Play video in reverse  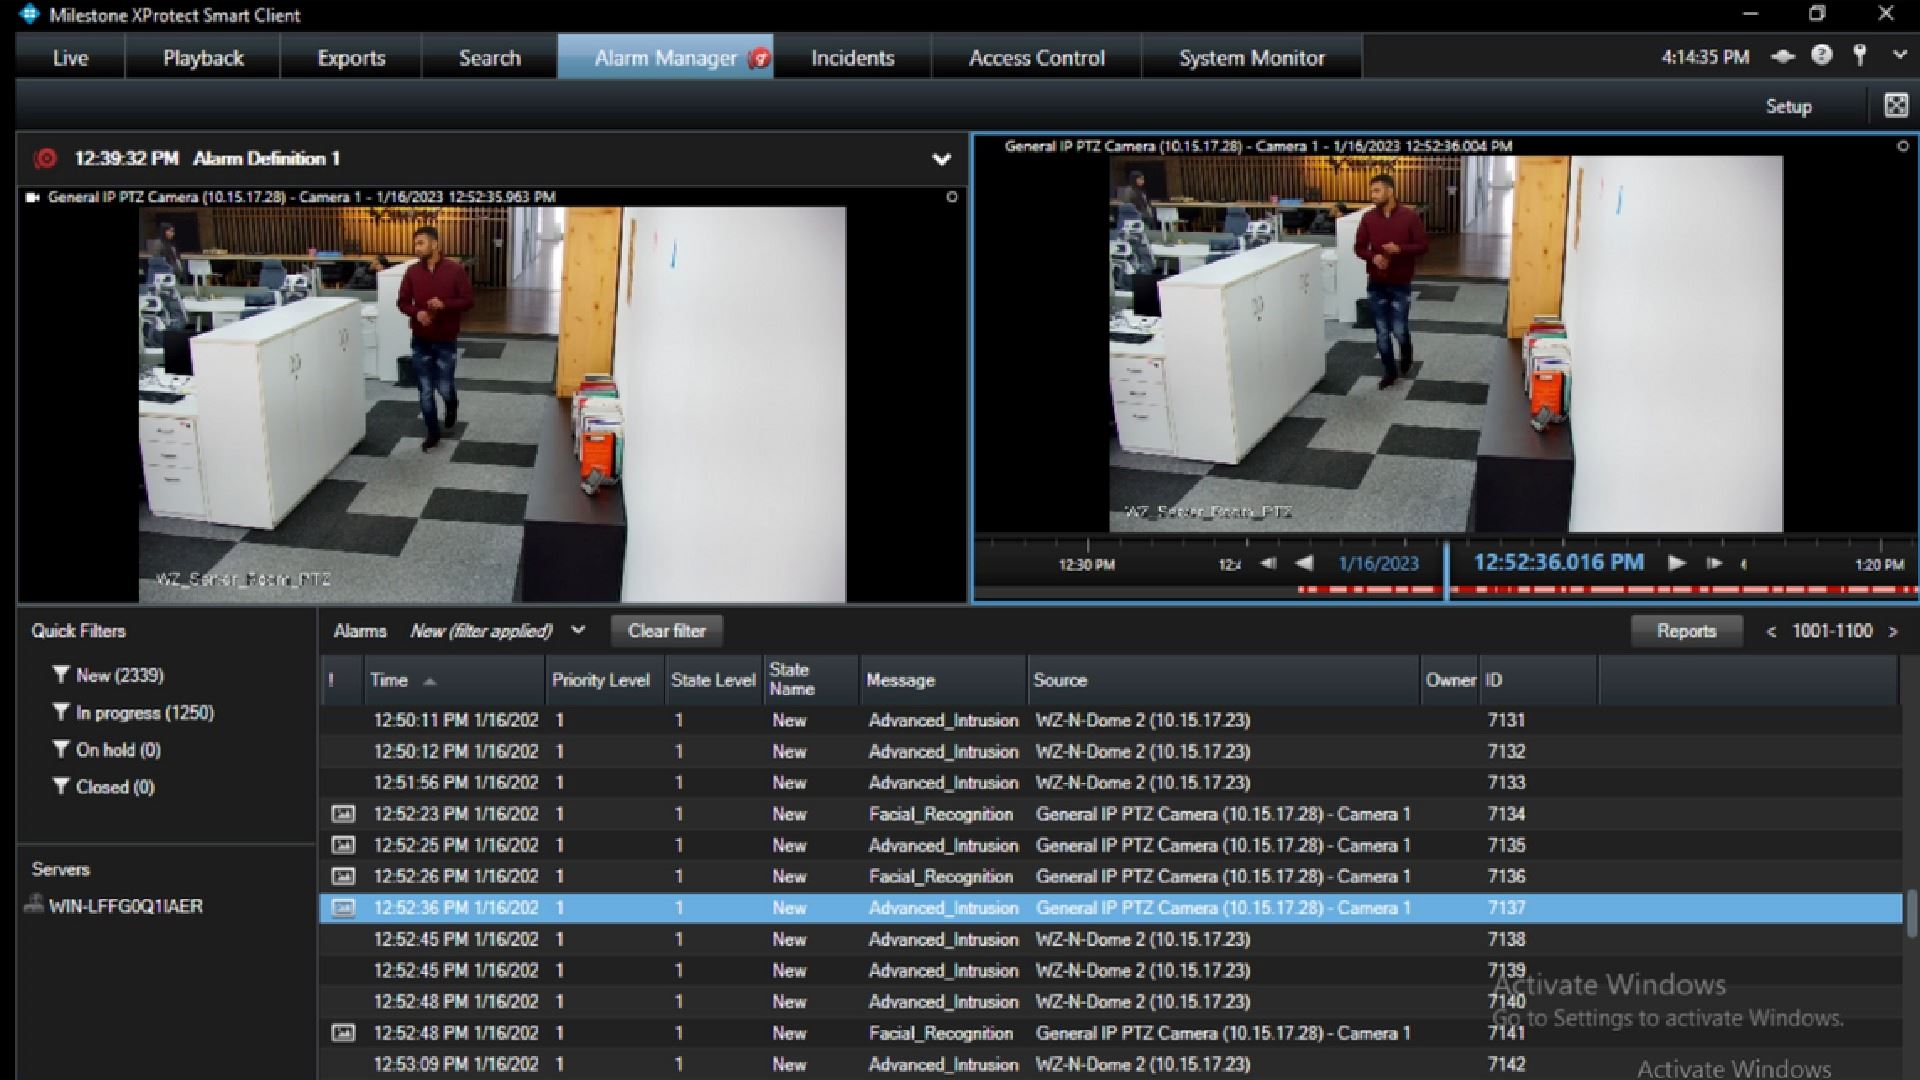[x=1304, y=564]
